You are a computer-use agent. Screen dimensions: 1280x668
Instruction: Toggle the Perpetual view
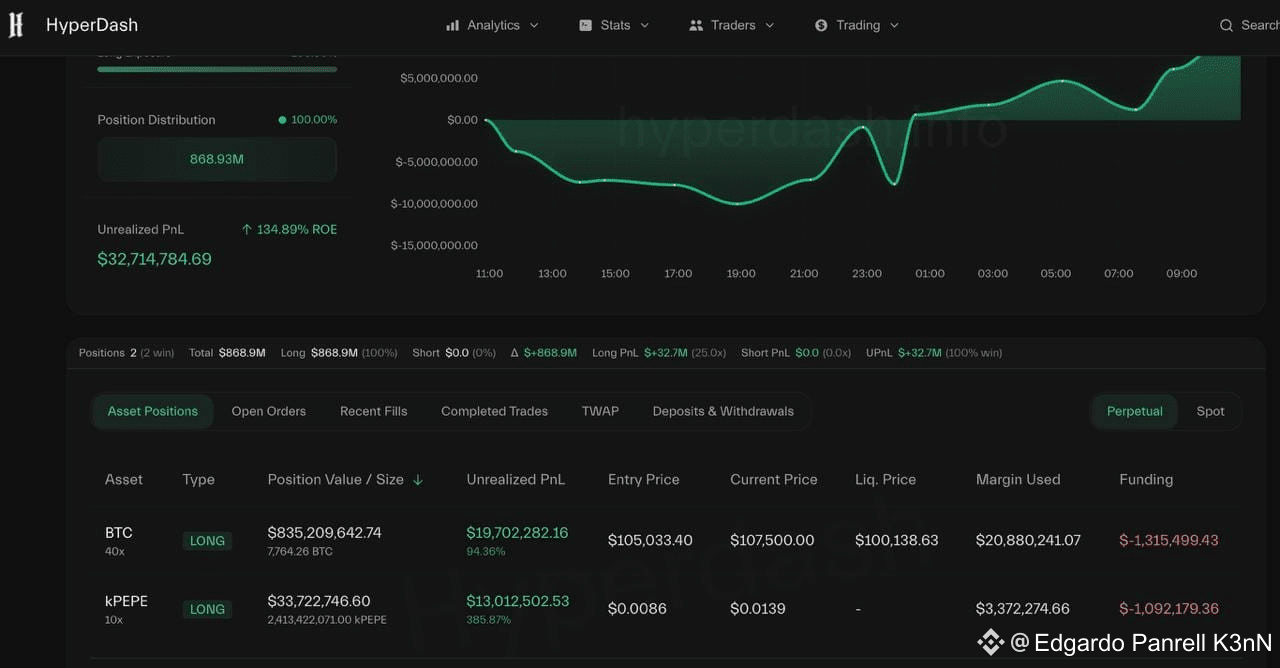[1134, 410]
